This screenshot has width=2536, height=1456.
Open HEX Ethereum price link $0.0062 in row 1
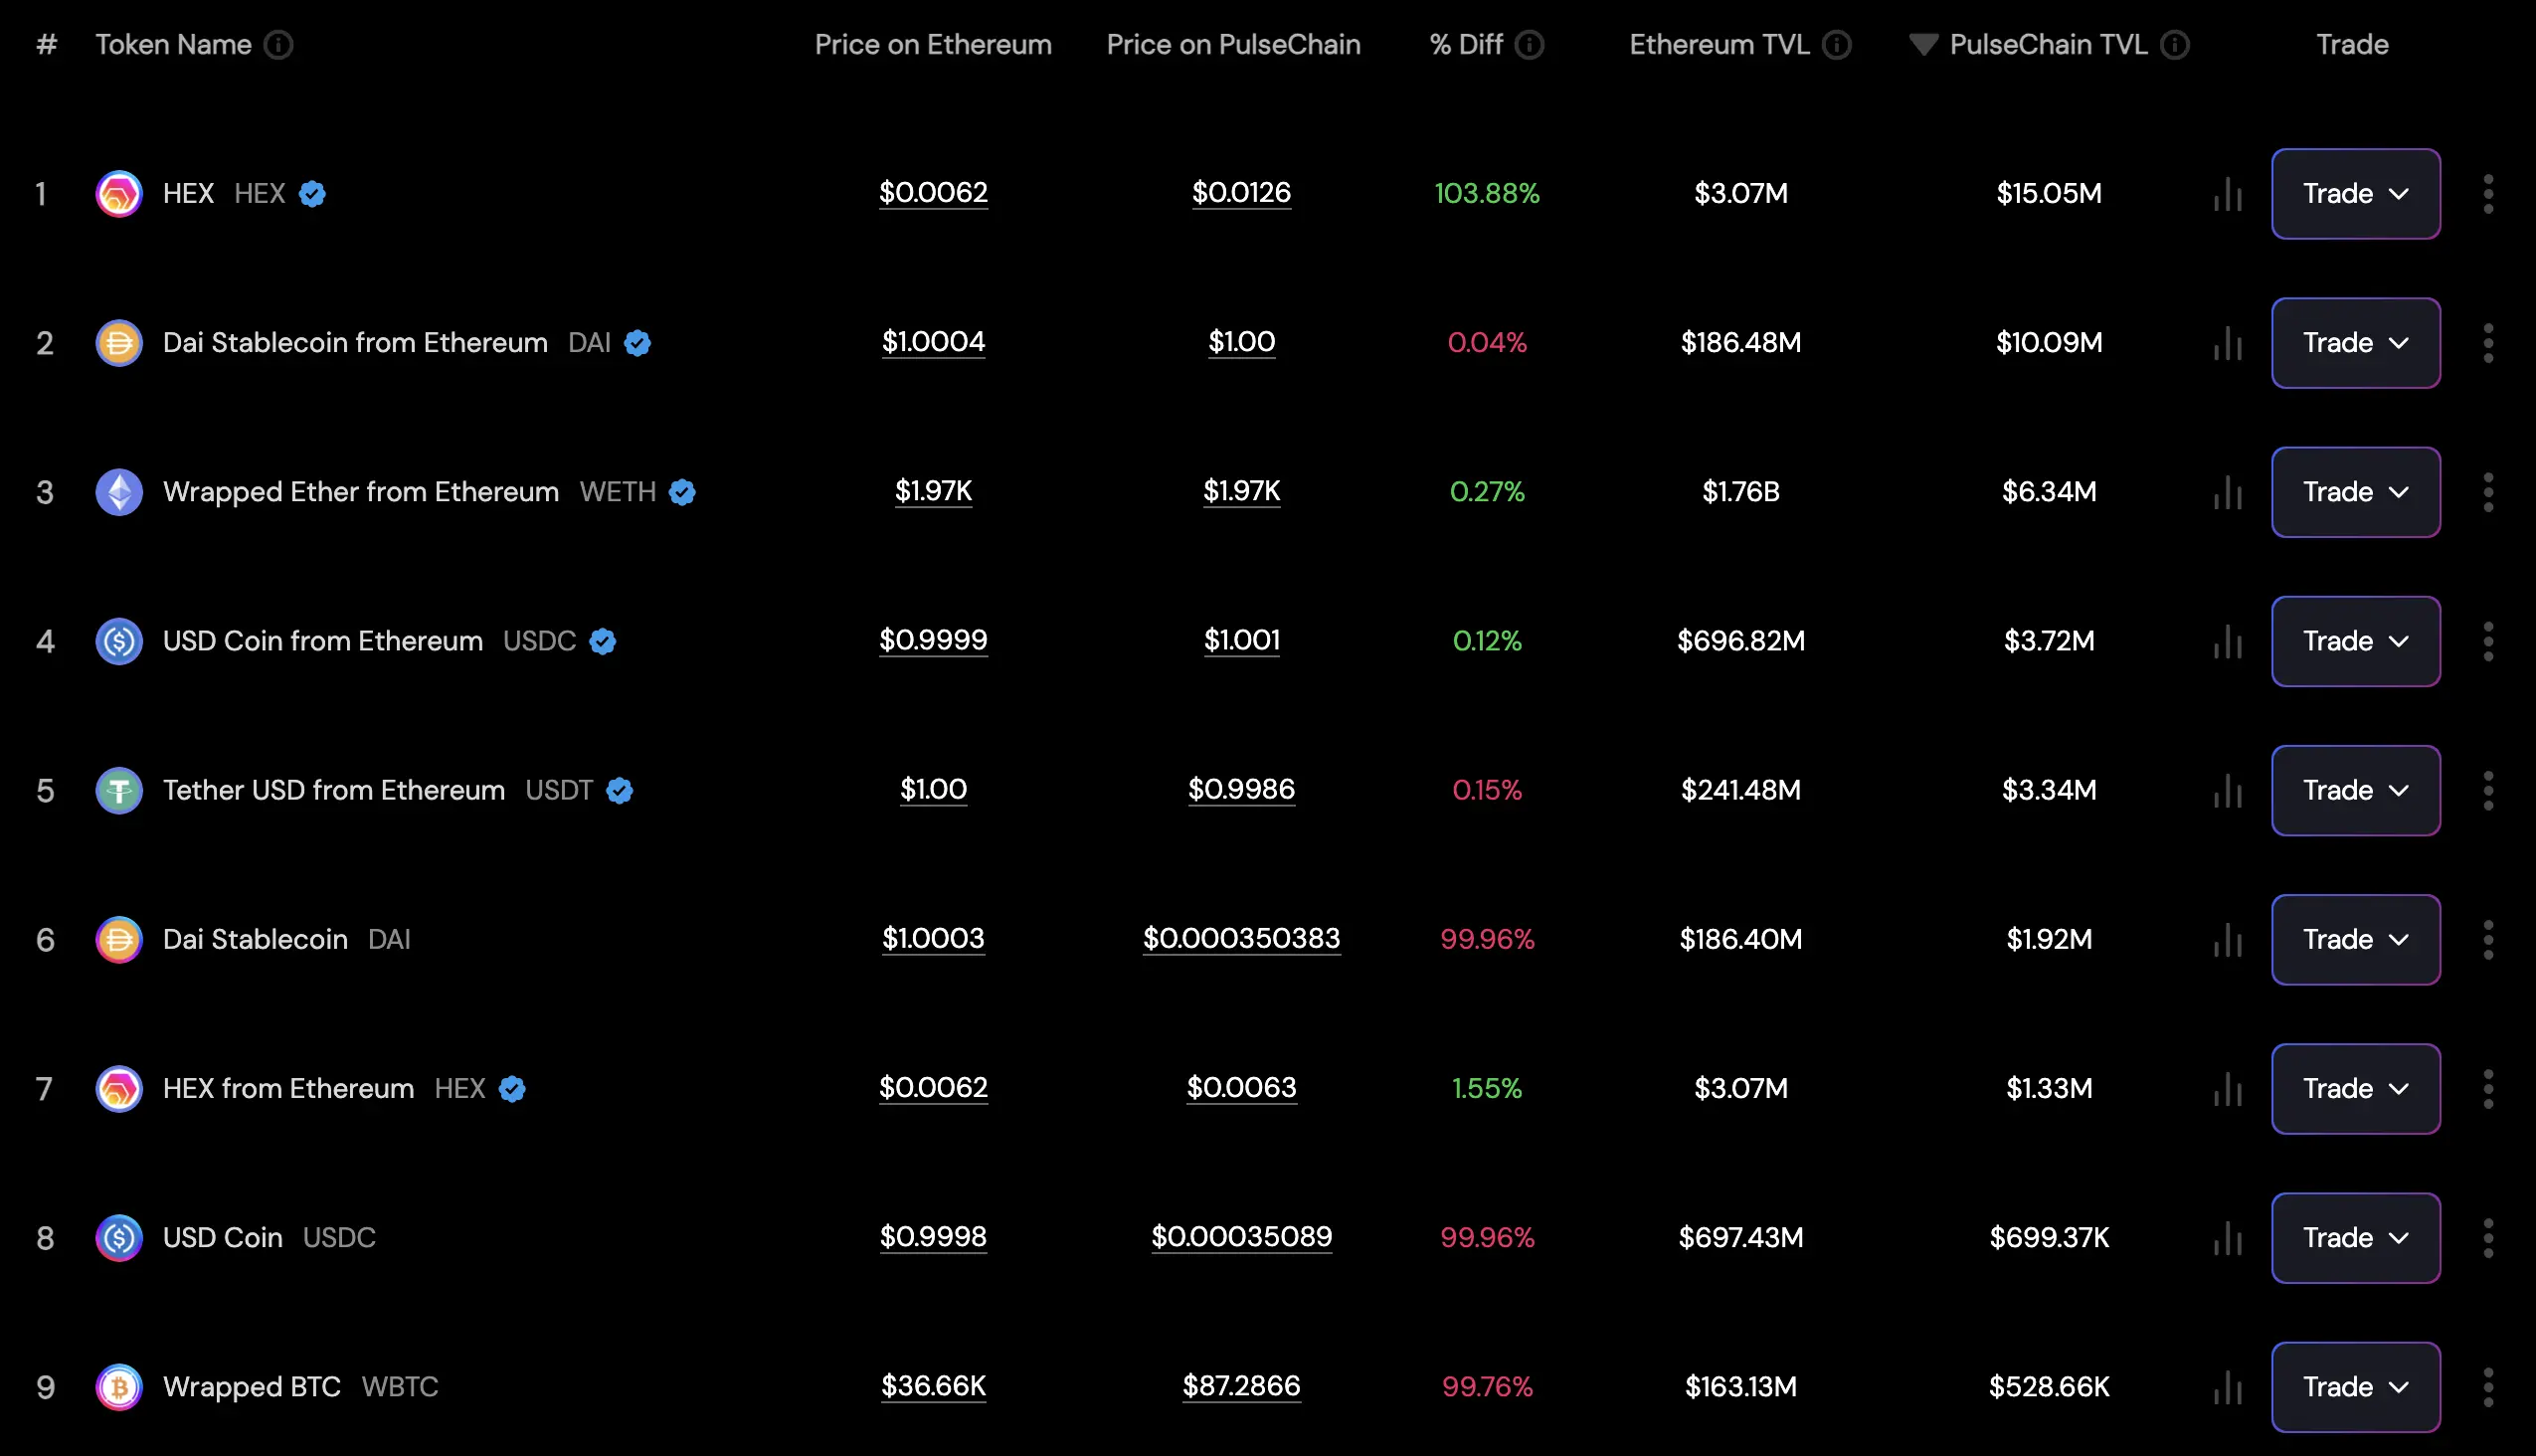[x=933, y=192]
